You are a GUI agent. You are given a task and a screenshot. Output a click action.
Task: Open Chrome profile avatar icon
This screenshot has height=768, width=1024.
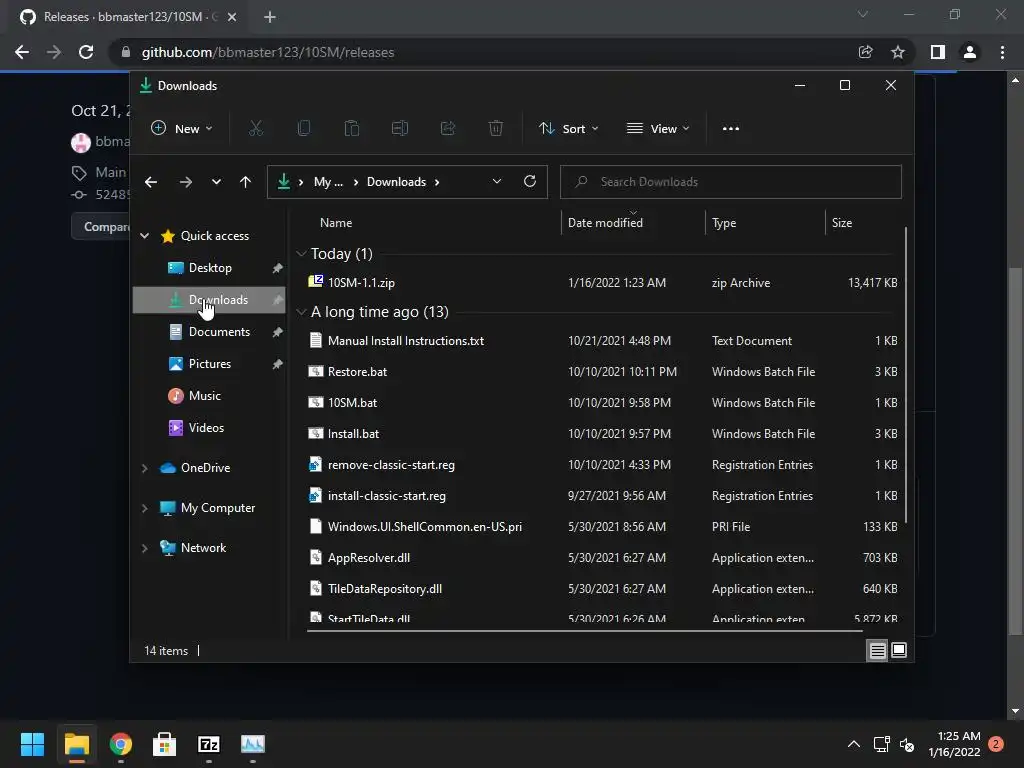970,52
